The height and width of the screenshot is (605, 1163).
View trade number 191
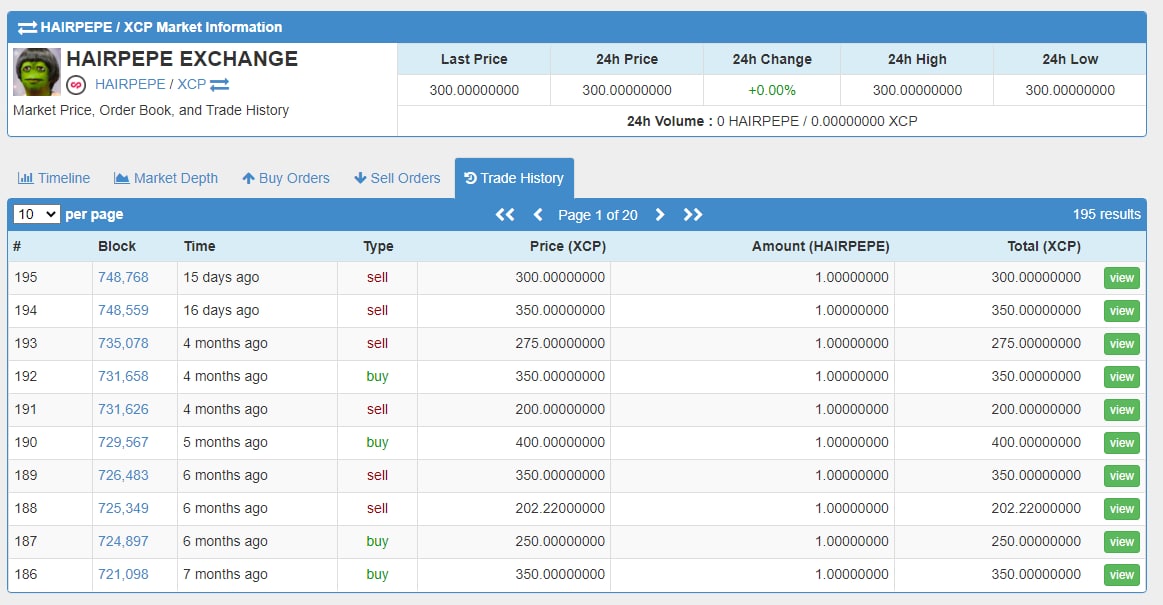(1121, 410)
